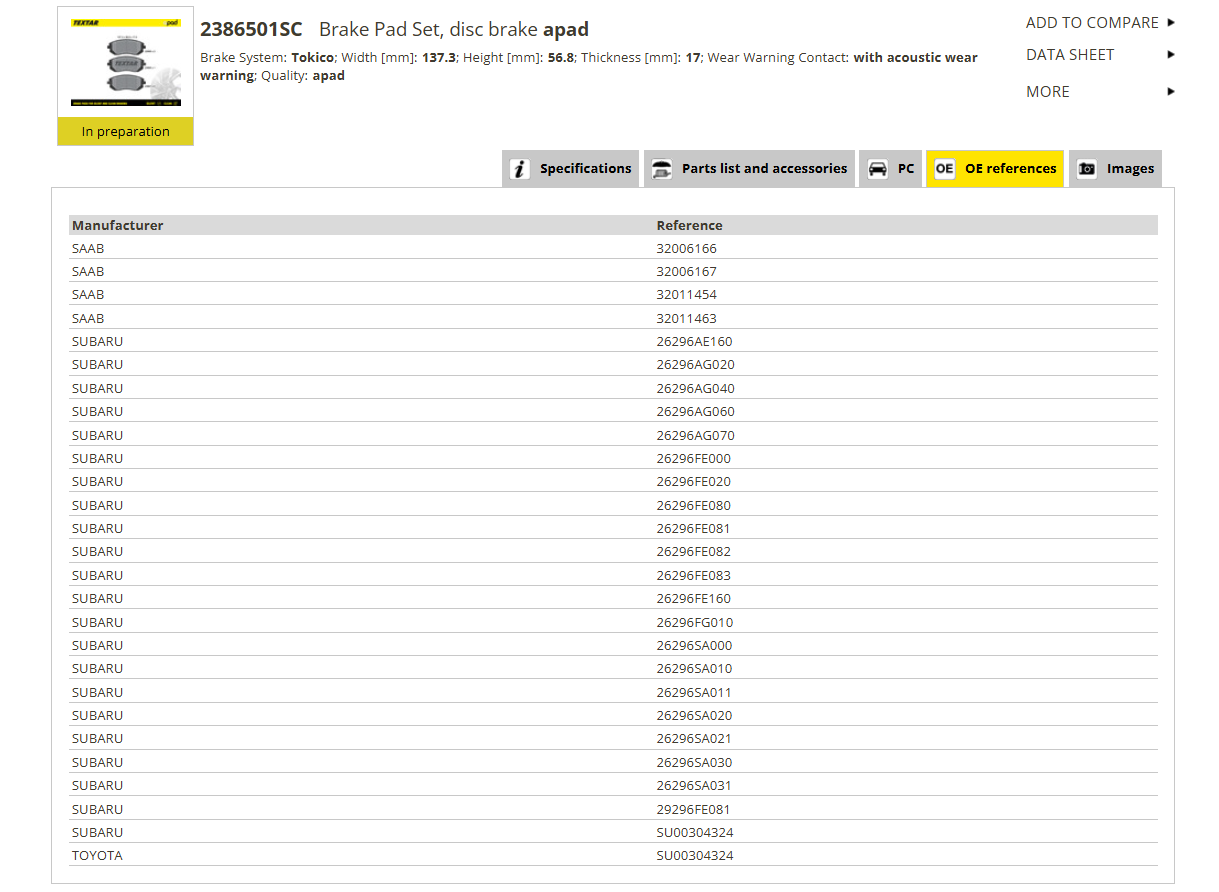This screenshot has width=1219, height=892.
Task: Click the info icon on Specifications tab
Action: click(519, 169)
